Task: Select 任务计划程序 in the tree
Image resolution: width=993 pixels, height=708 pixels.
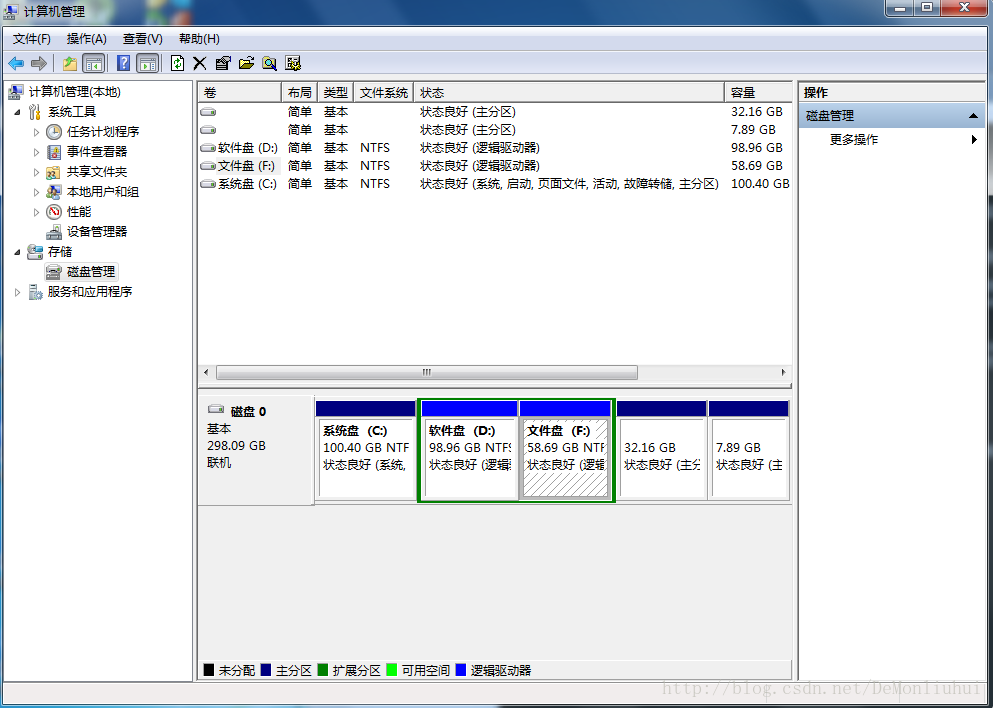Action: [x=103, y=132]
